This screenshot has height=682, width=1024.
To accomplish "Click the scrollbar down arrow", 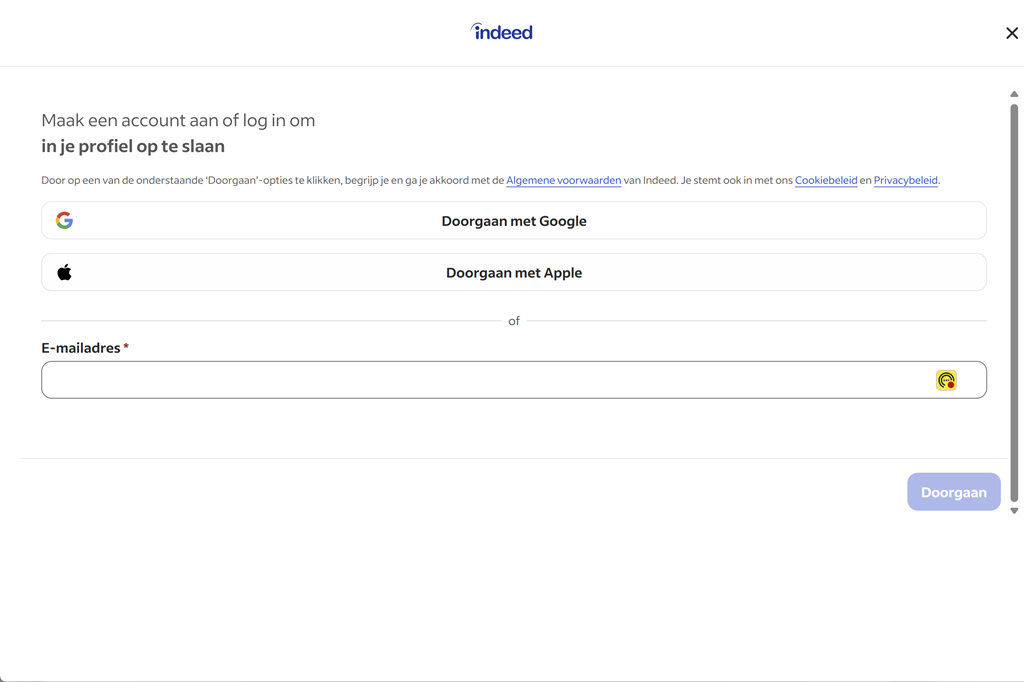I will tap(1014, 511).
